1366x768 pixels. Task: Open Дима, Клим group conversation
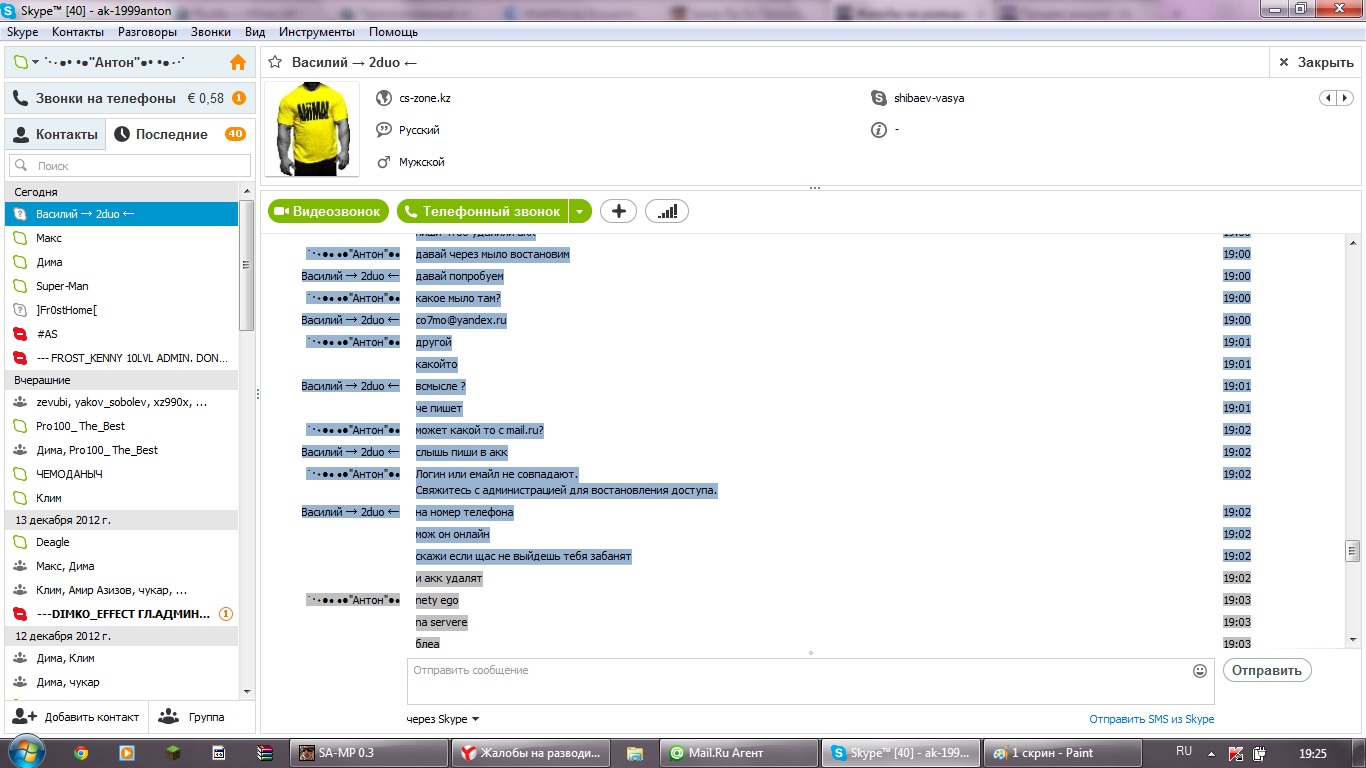[x=122, y=658]
